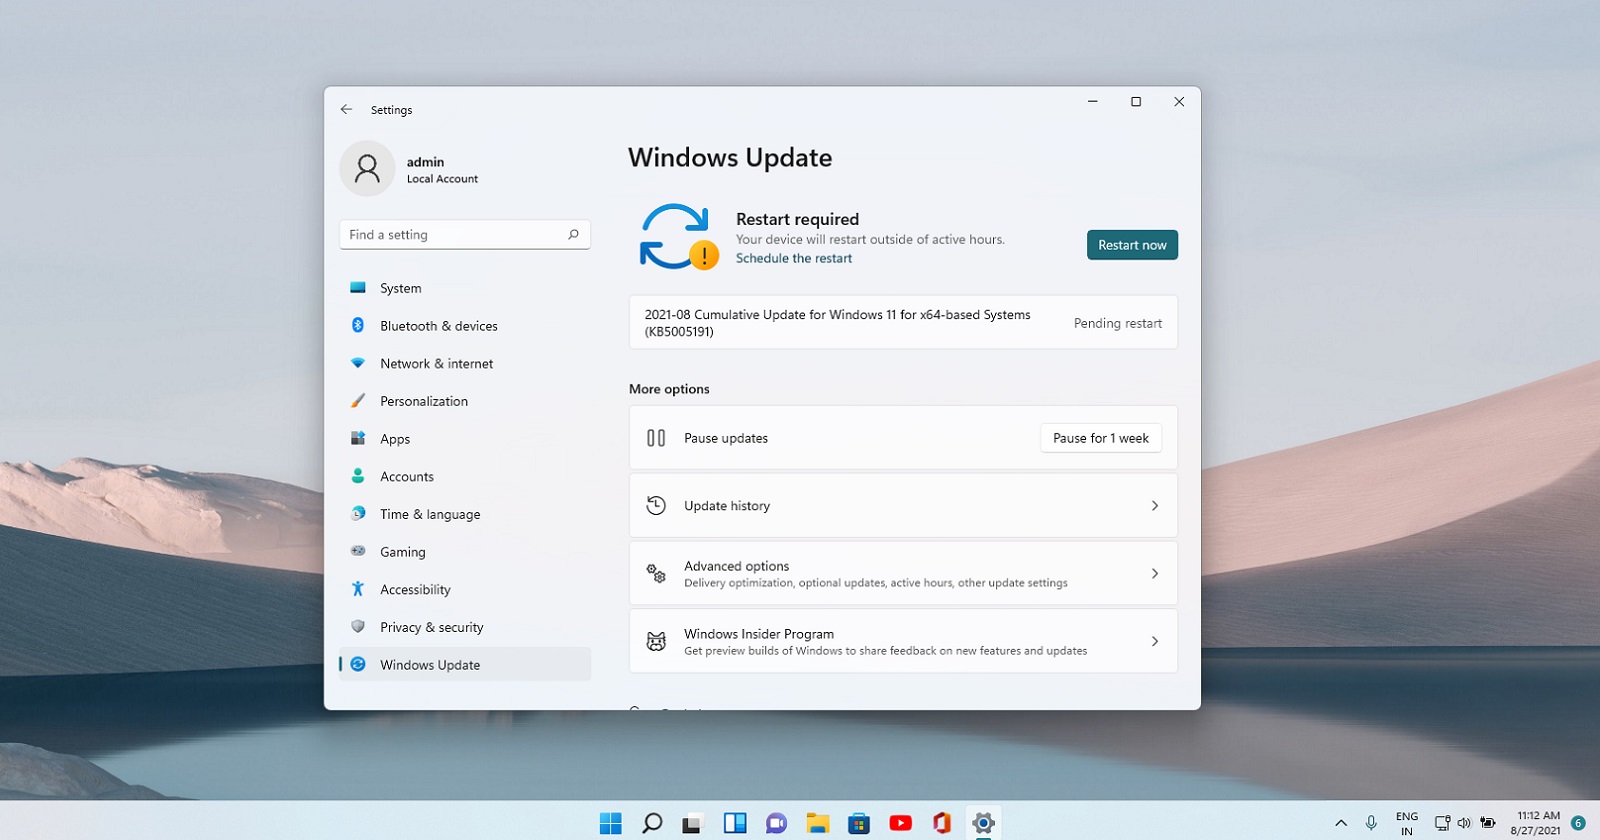This screenshot has height=840, width=1600.
Task: Open Update history page
Action: click(903, 506)
